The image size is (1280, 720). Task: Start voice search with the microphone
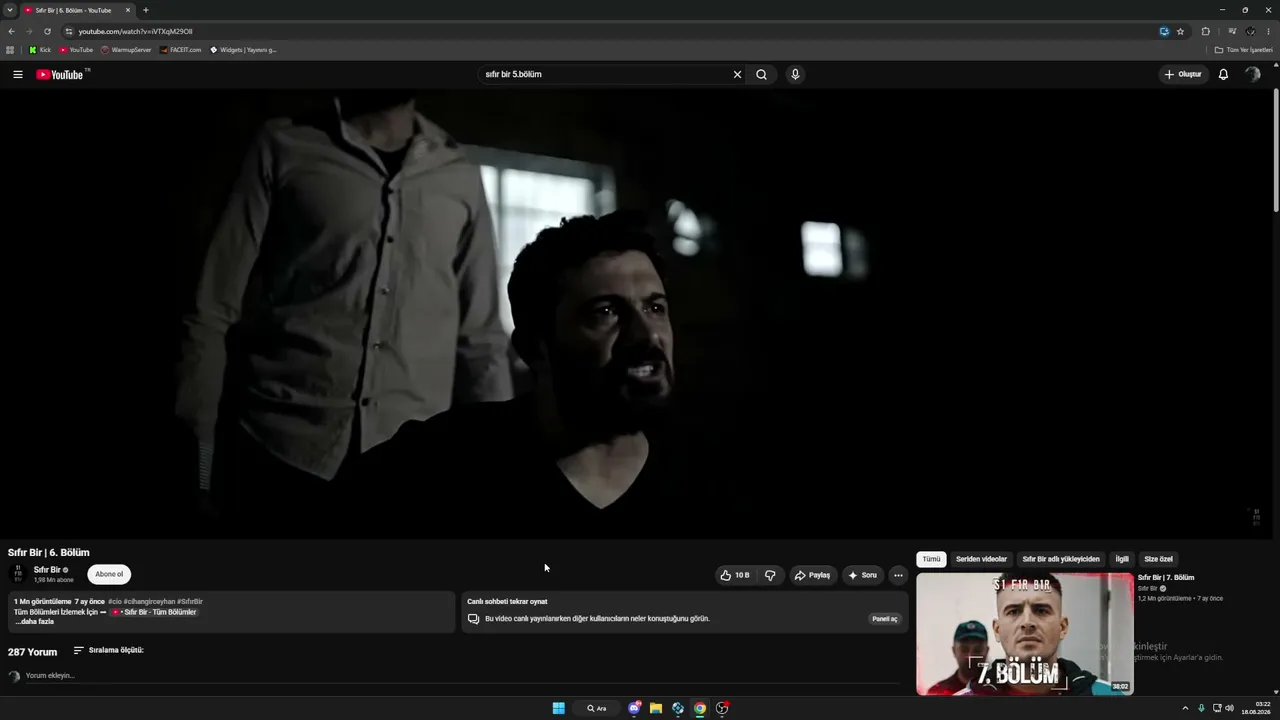pyautogui.click(x=795, y=74)
